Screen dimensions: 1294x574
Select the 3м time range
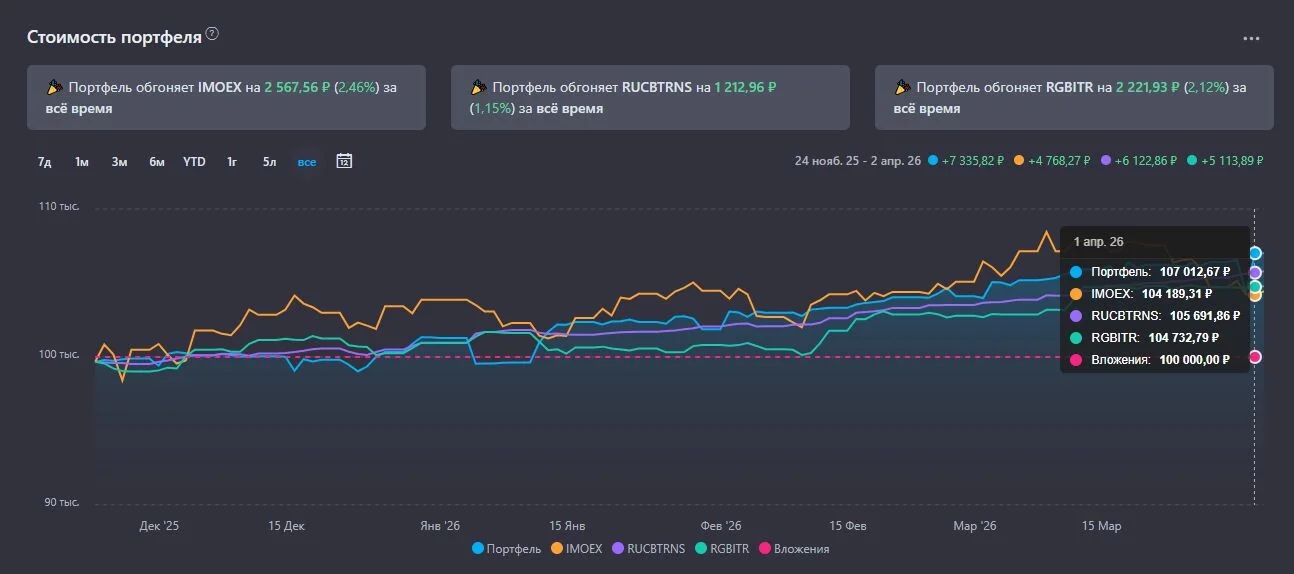coord(119,162)
